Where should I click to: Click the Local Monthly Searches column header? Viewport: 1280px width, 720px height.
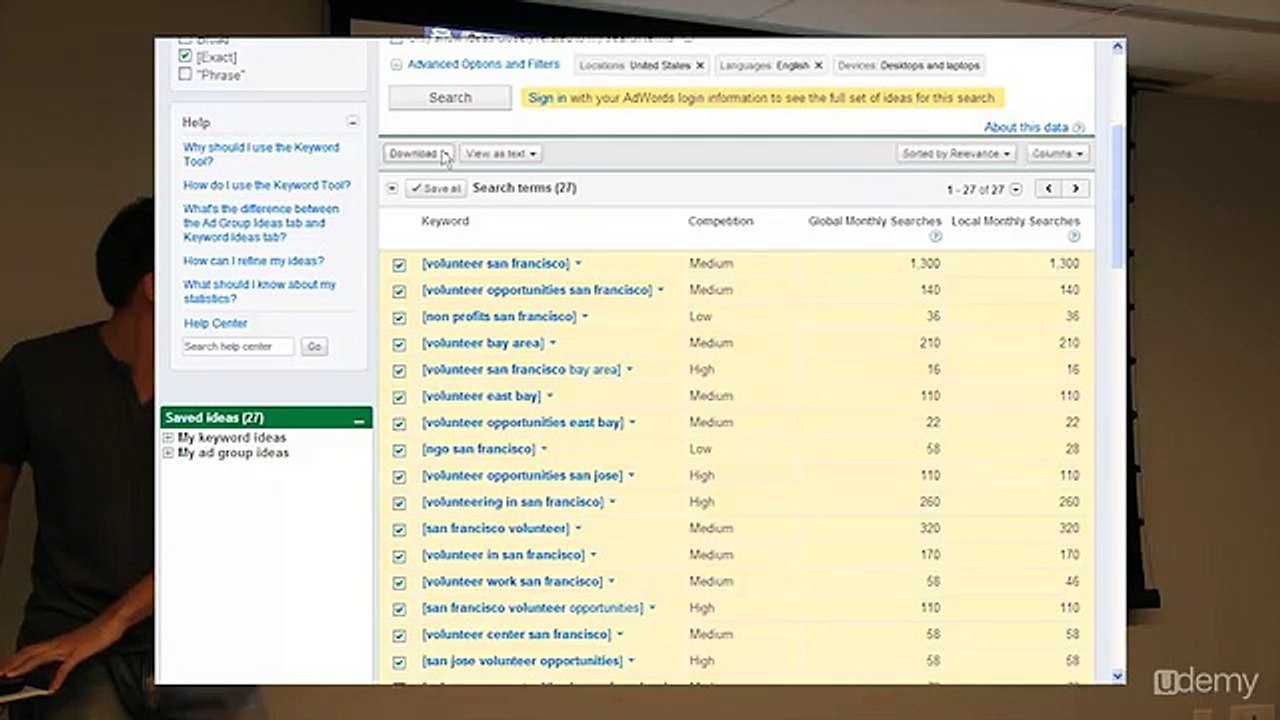point(1016,221)
